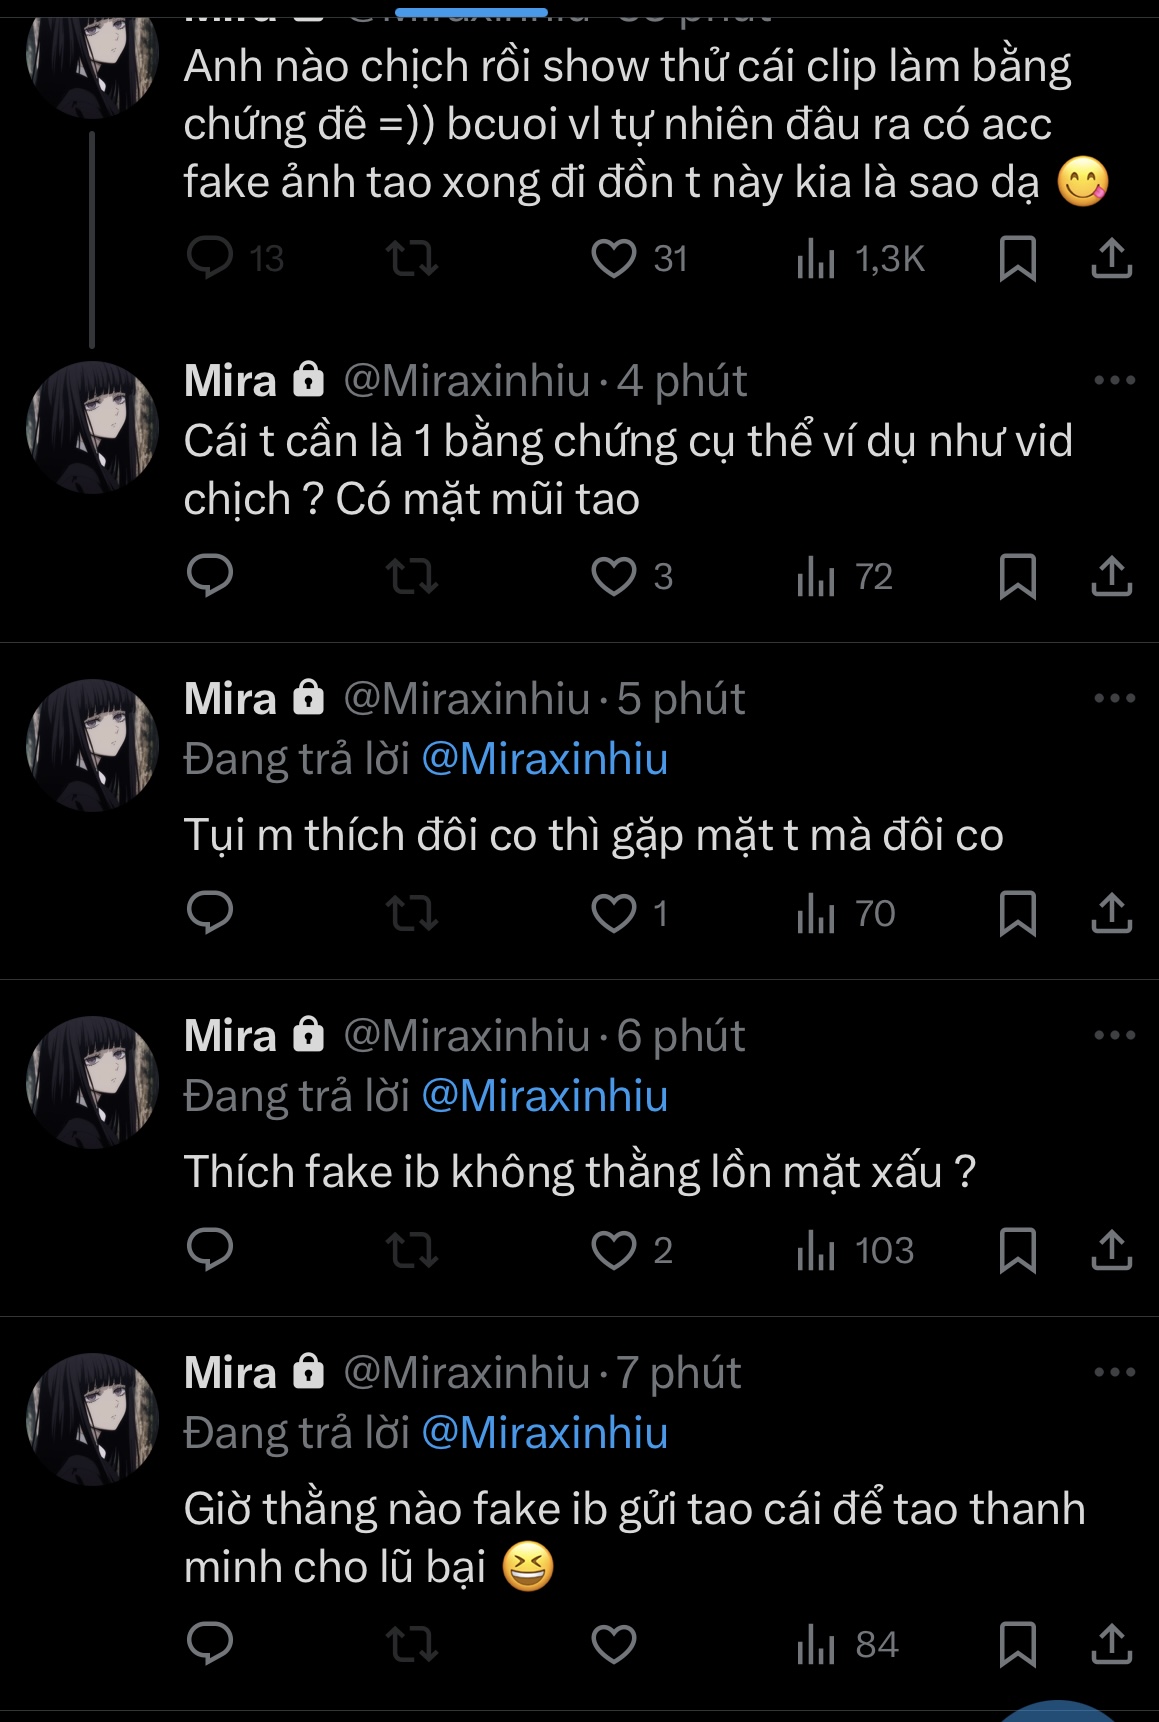Viewport: 1159px width, 1722px height.
Task: Retweet the tweet posted 4 phút ago
Action: (x=412, y=577)
